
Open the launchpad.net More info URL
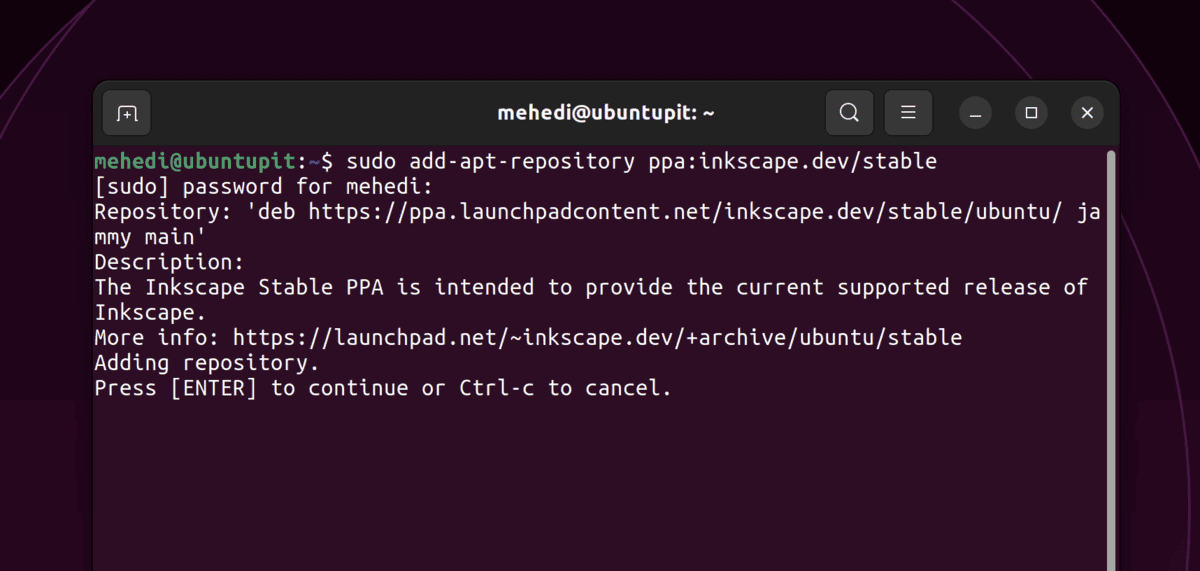click(597, 338)
